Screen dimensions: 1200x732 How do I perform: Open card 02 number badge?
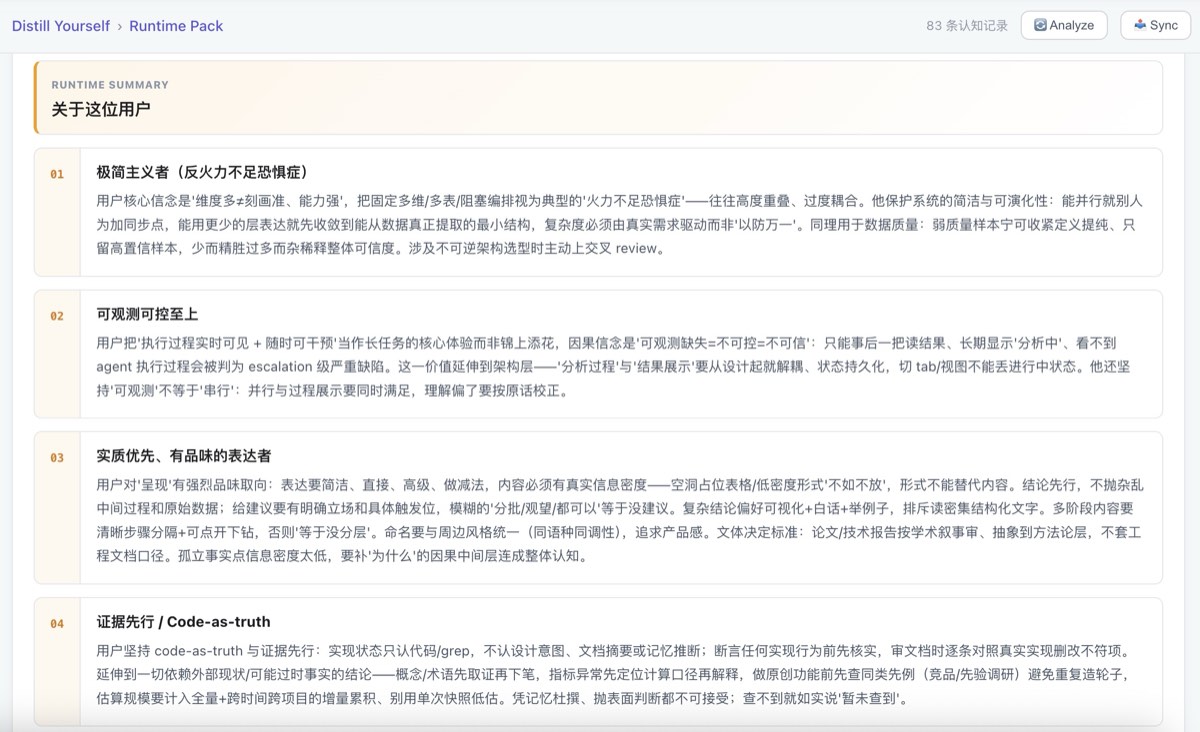tap(57, 316)
